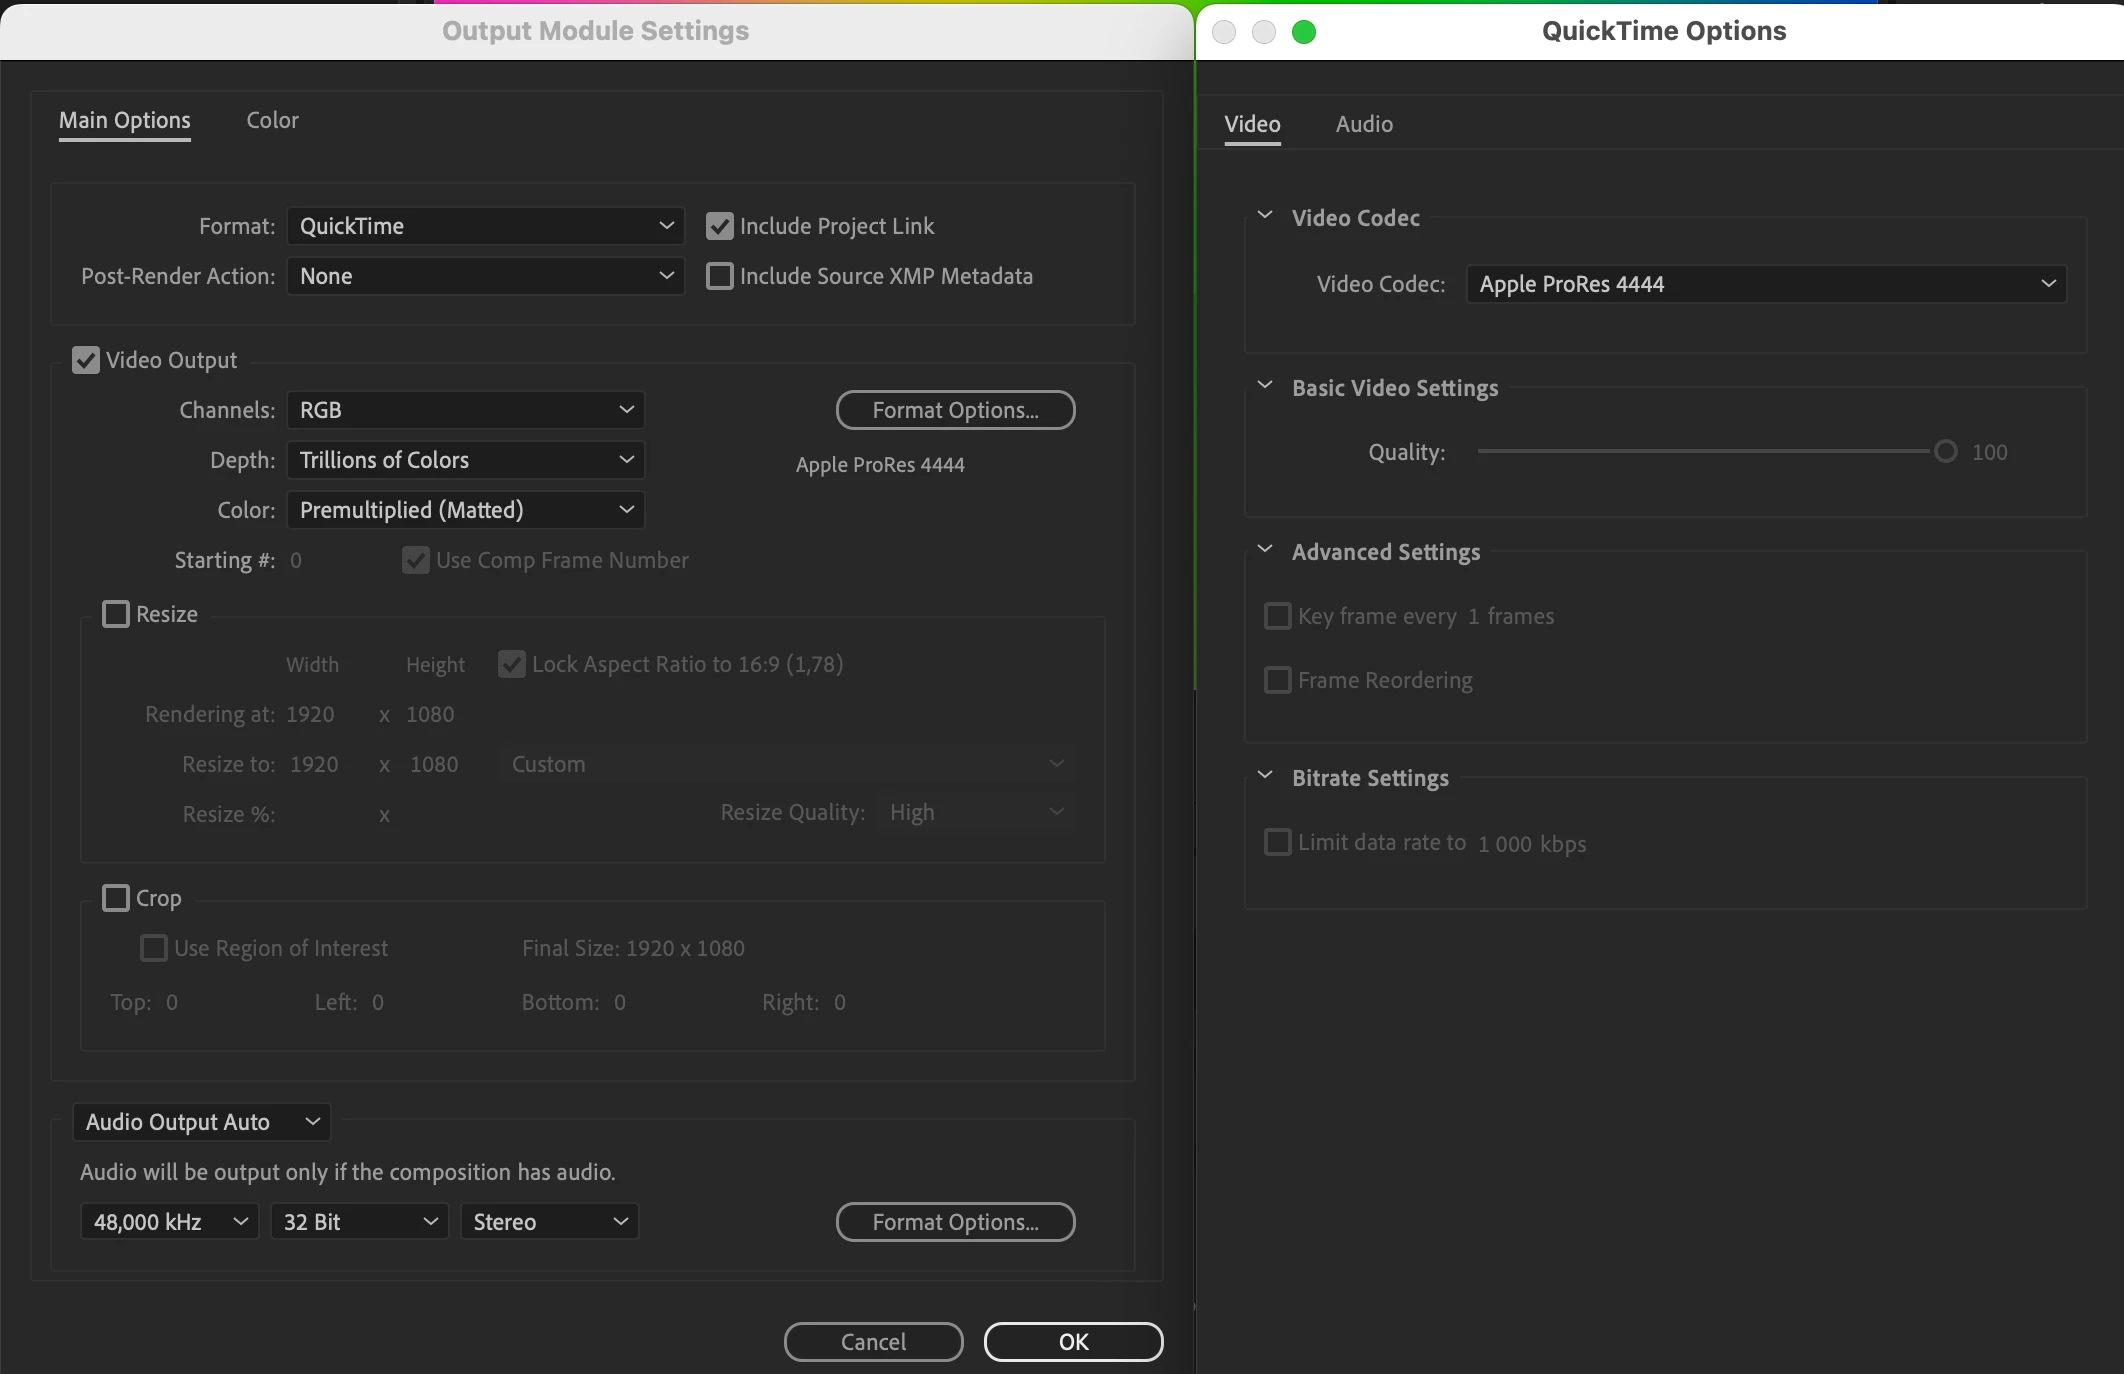This screenshot has height=1374, width=2124.
Task: Open the Audio Output Auto dropdown
Action: click(201, 1122)
